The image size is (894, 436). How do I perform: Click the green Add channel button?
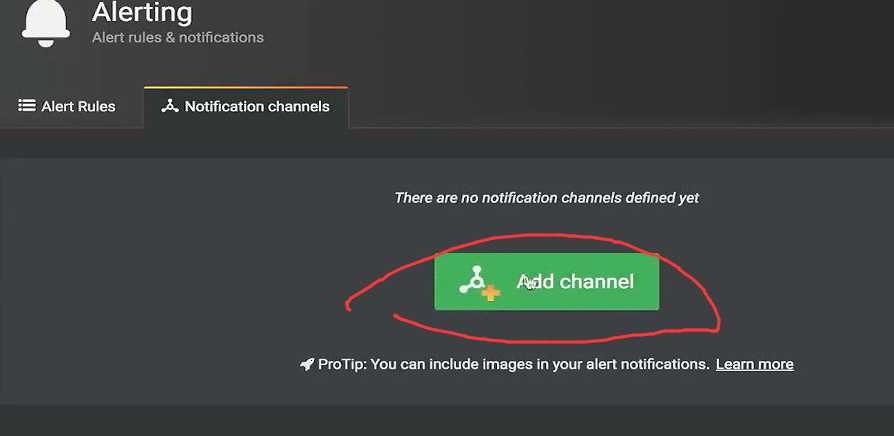546,282
